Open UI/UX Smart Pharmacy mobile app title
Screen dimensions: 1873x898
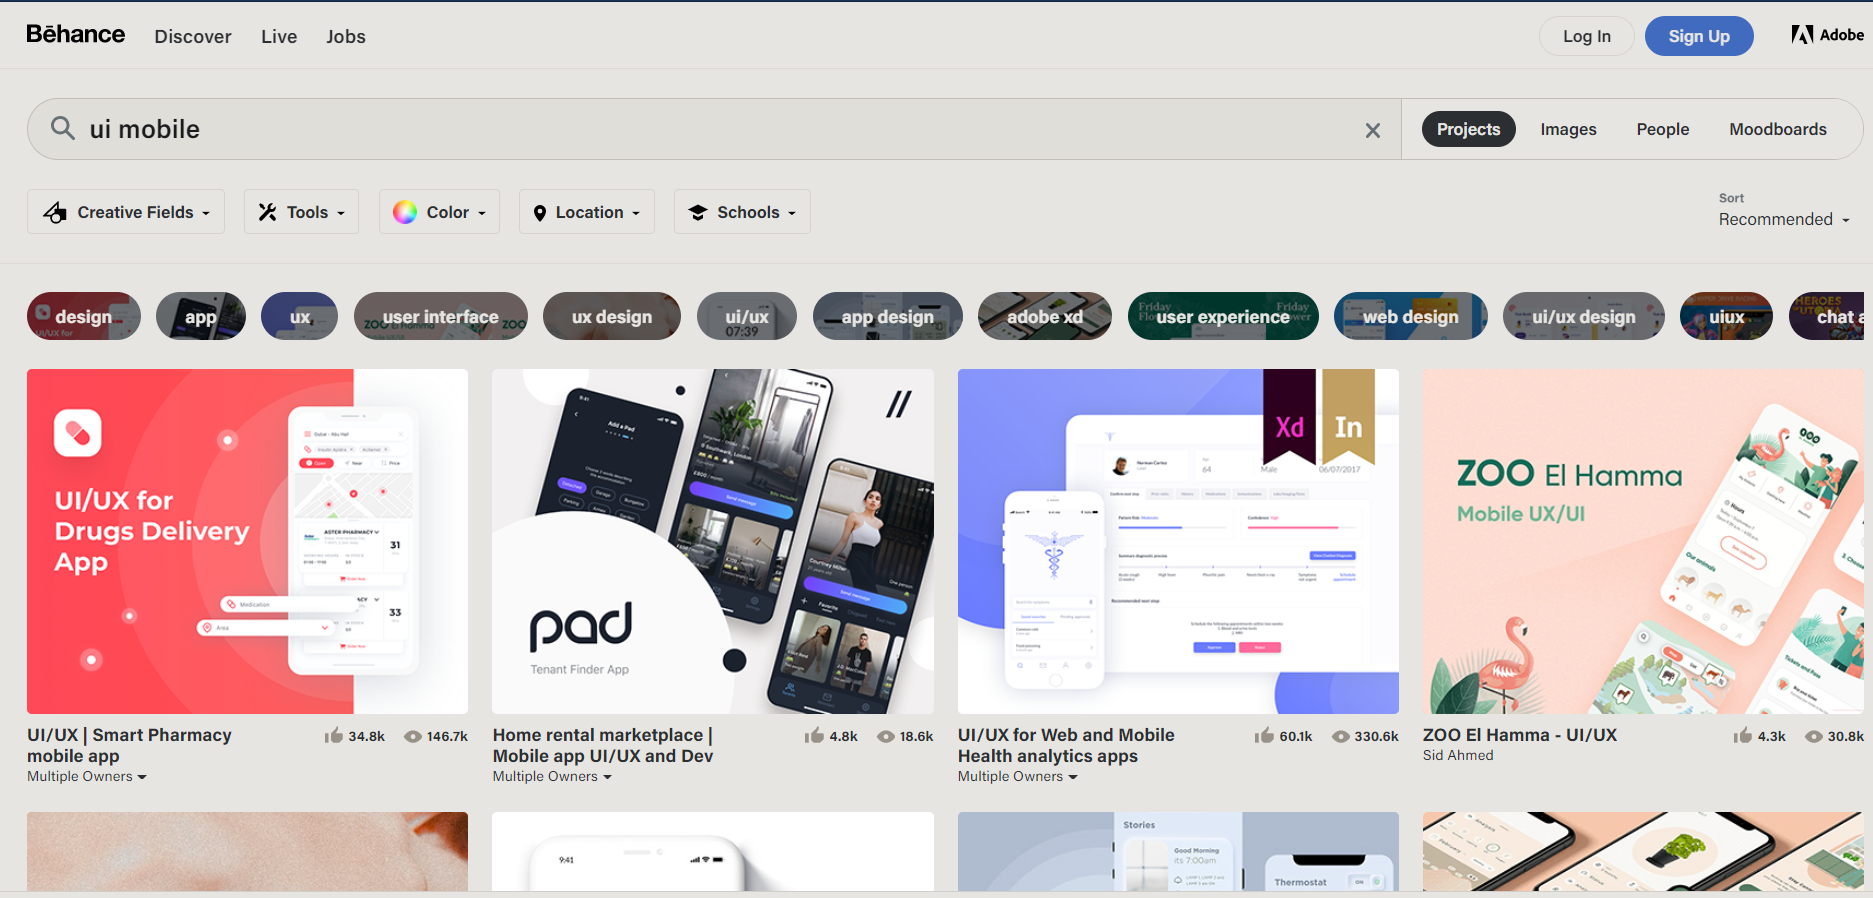click(129, 746)
